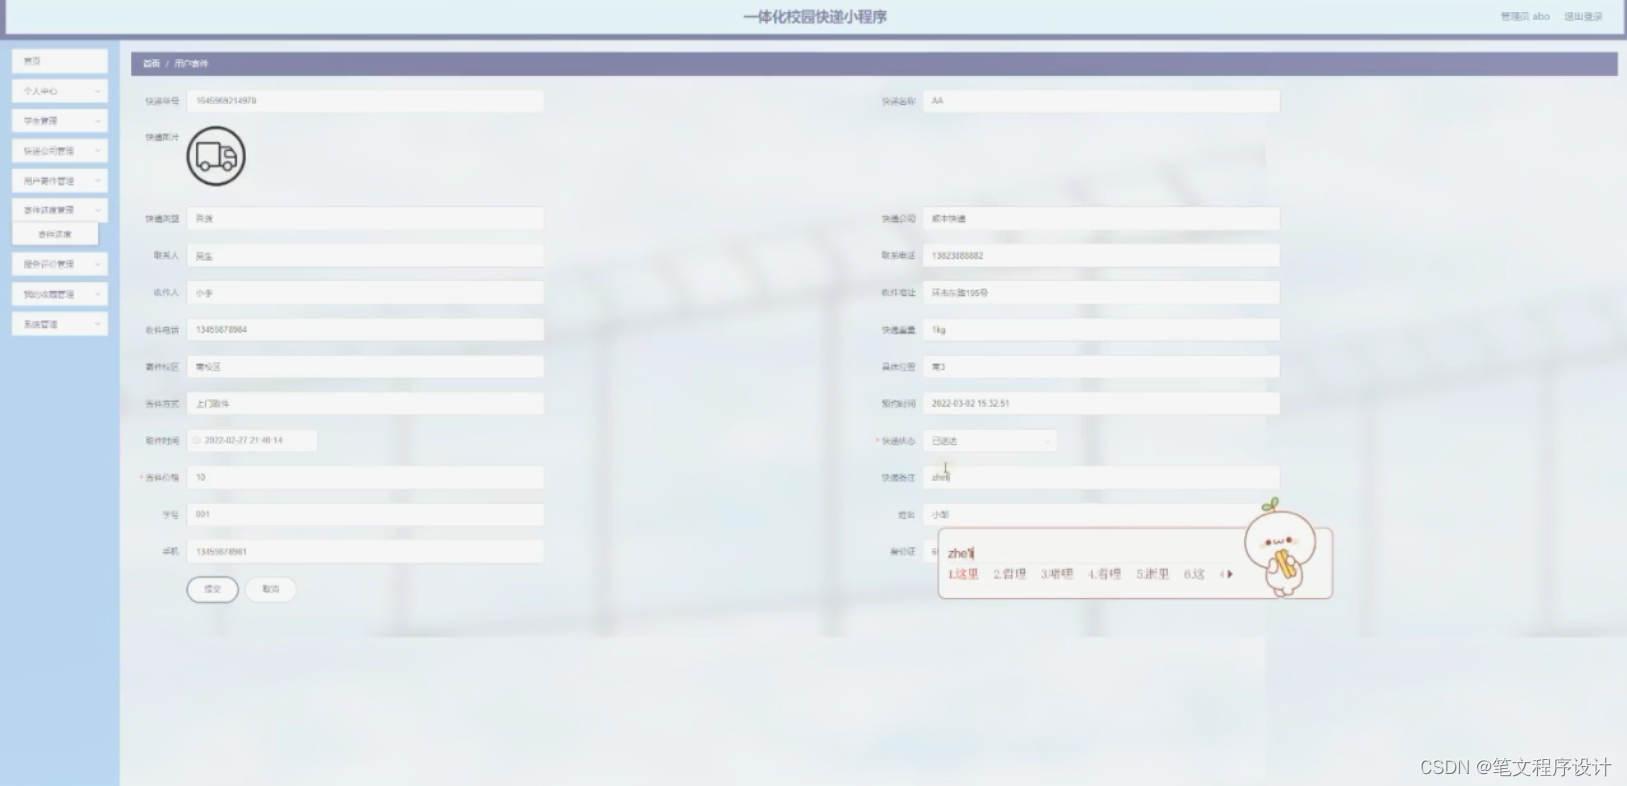Screen dimensions: 1627x786
Task: Open the 快递状态 dropdown showing 已送达
Action: [x=990, y=441]
